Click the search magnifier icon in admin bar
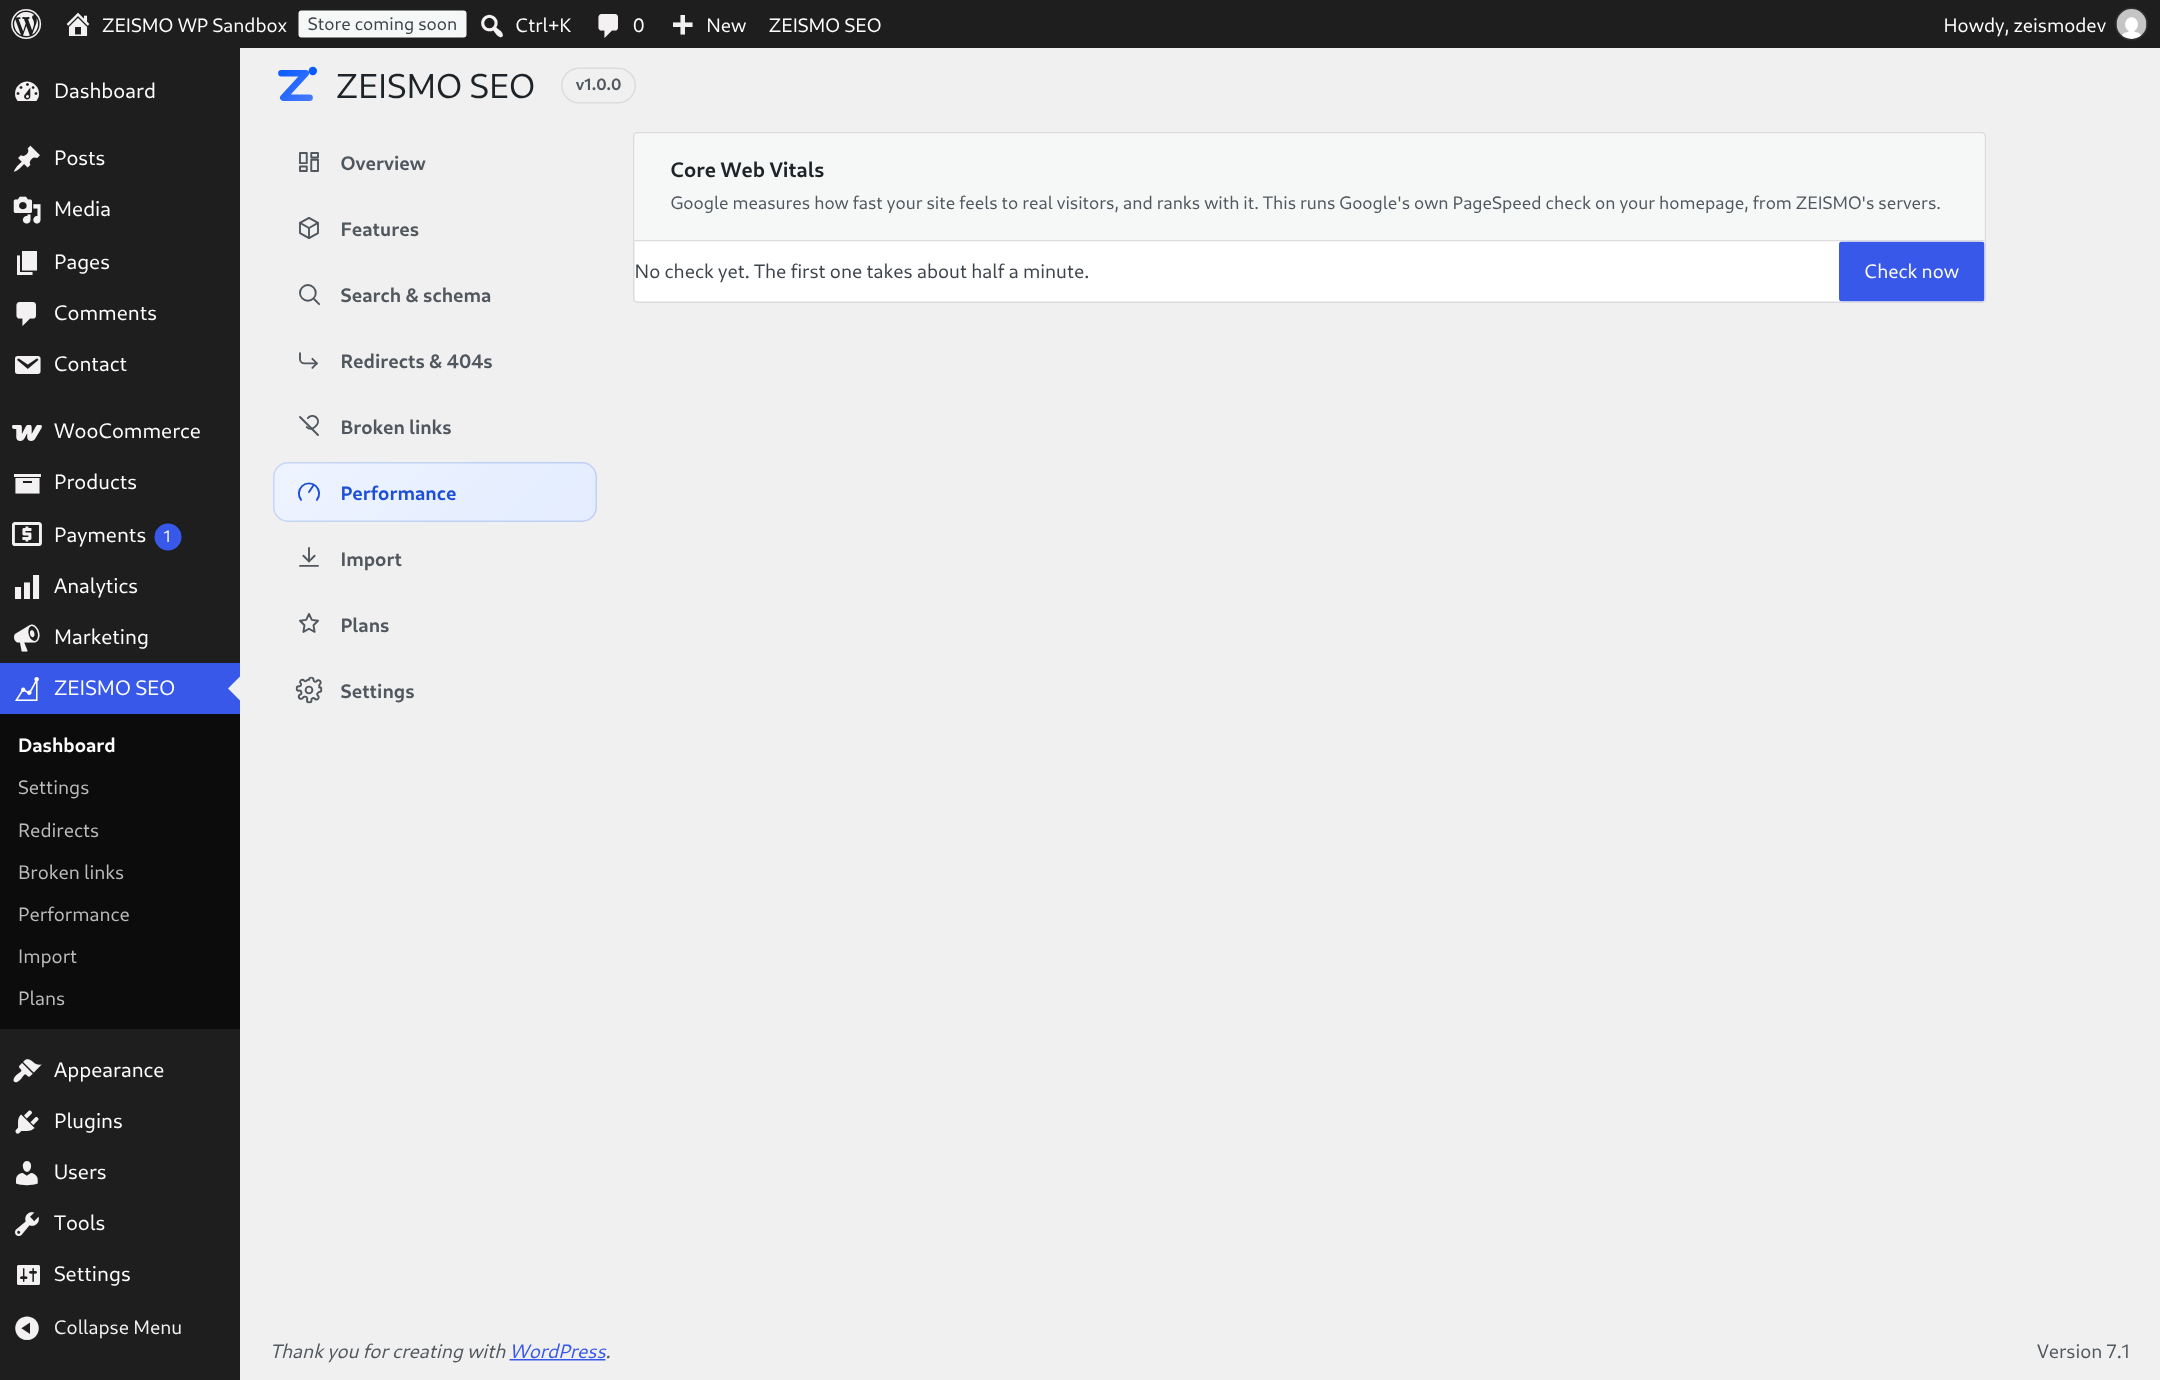This screenshot has width=2160, height=1380. (x=491, y=25)
